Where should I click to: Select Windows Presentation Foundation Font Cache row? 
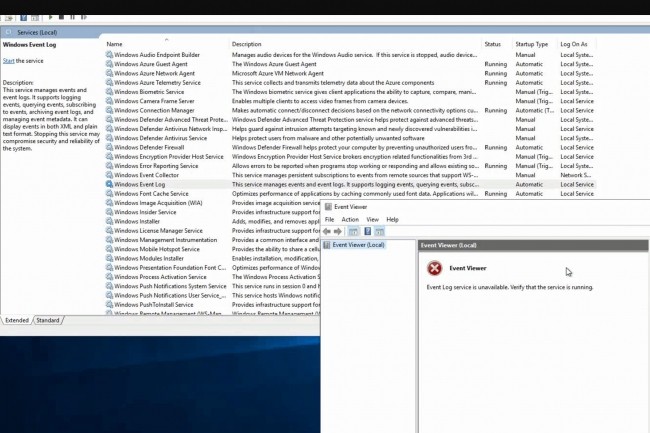(213, 267)
